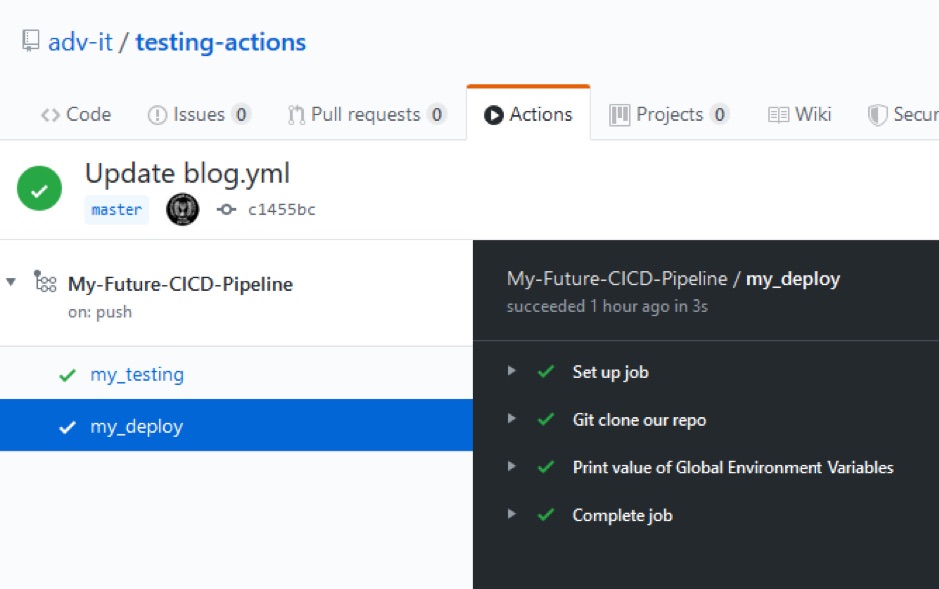939x589 pixels.
Task: Switch to the Code tab
Action: [x=75, y=114]
